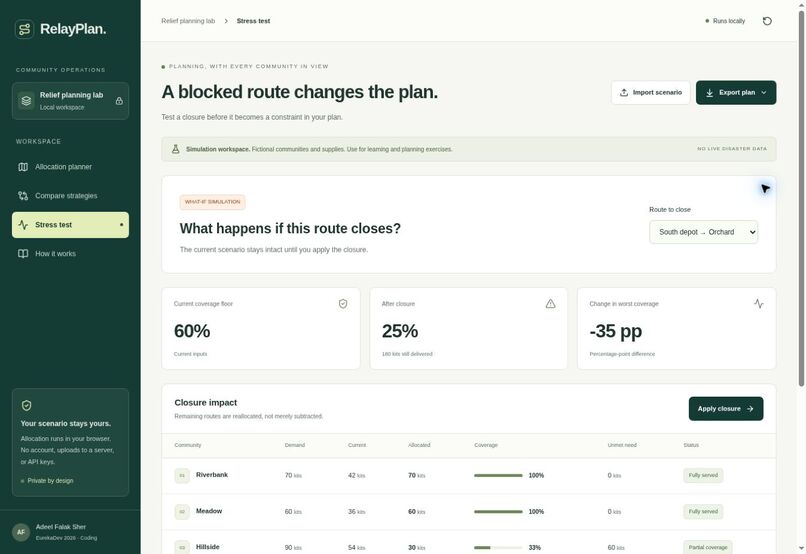Go to Relief planning lab breadcrumb

(x=188, y=21)
